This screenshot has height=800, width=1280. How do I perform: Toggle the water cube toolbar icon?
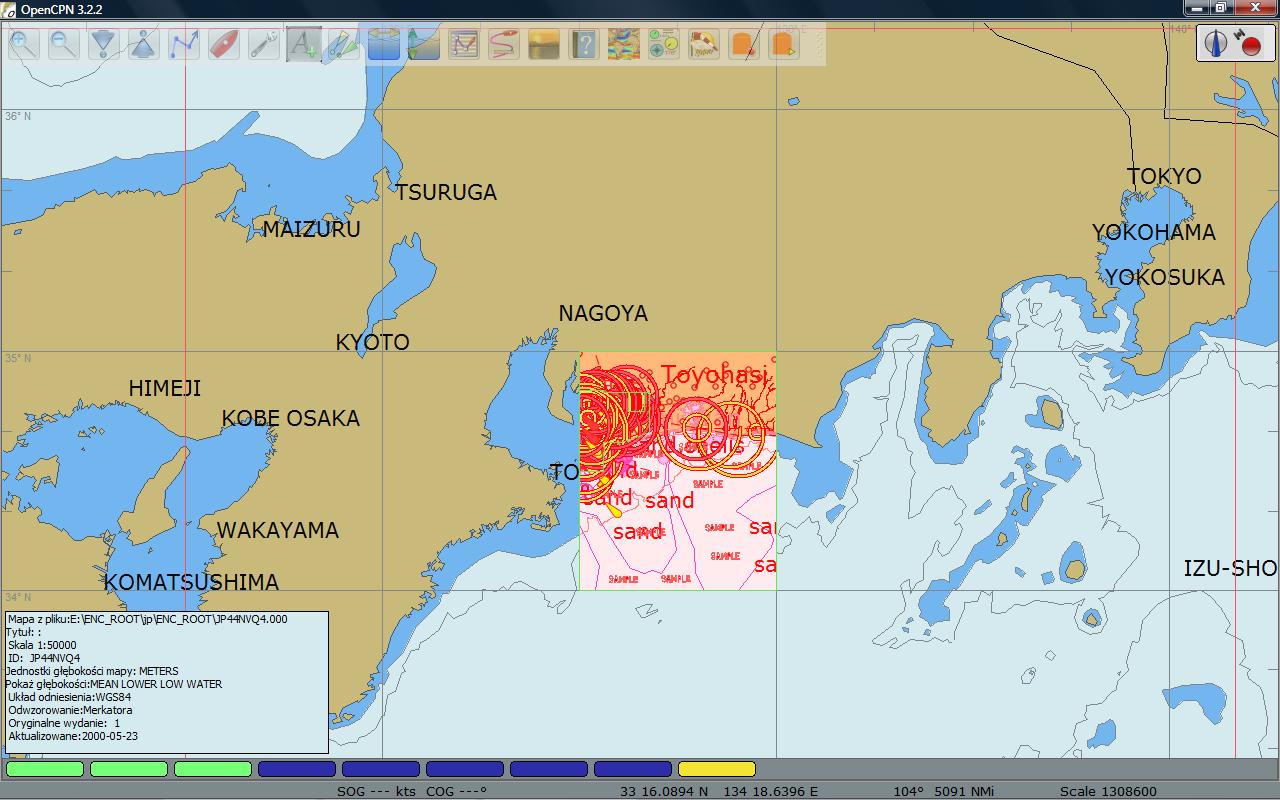click(384, 44)
